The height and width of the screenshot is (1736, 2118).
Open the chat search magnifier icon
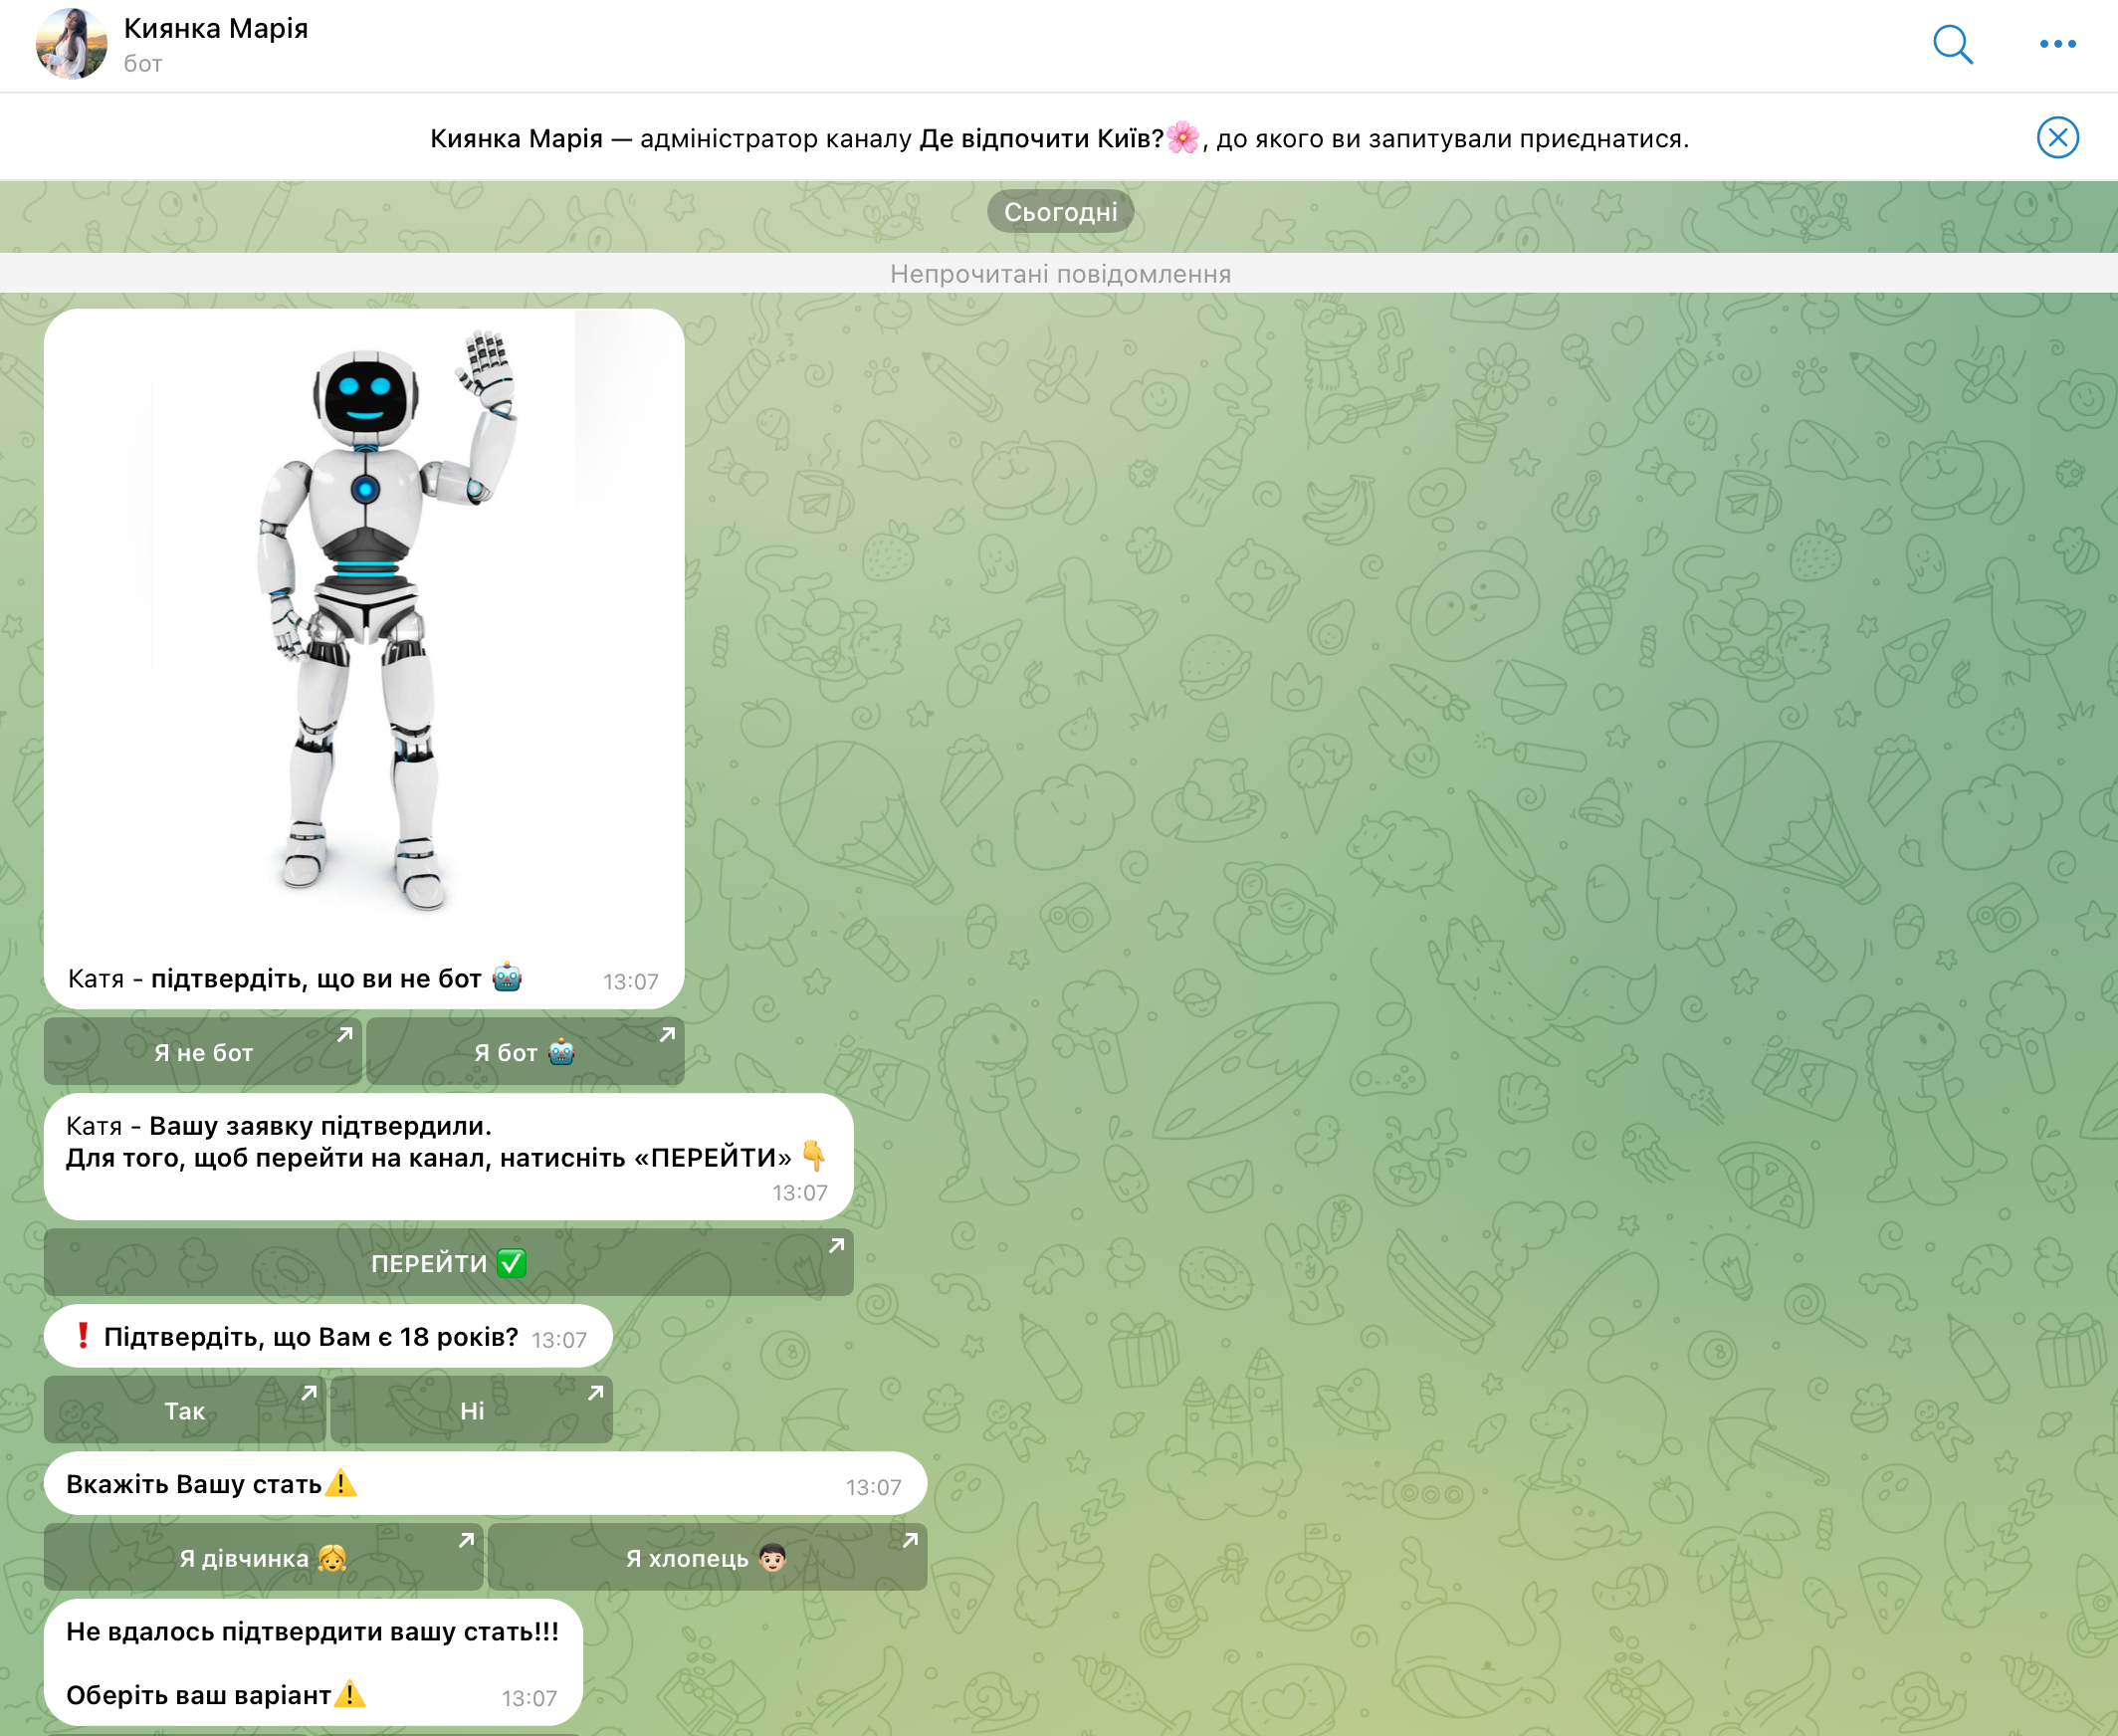1951,44
